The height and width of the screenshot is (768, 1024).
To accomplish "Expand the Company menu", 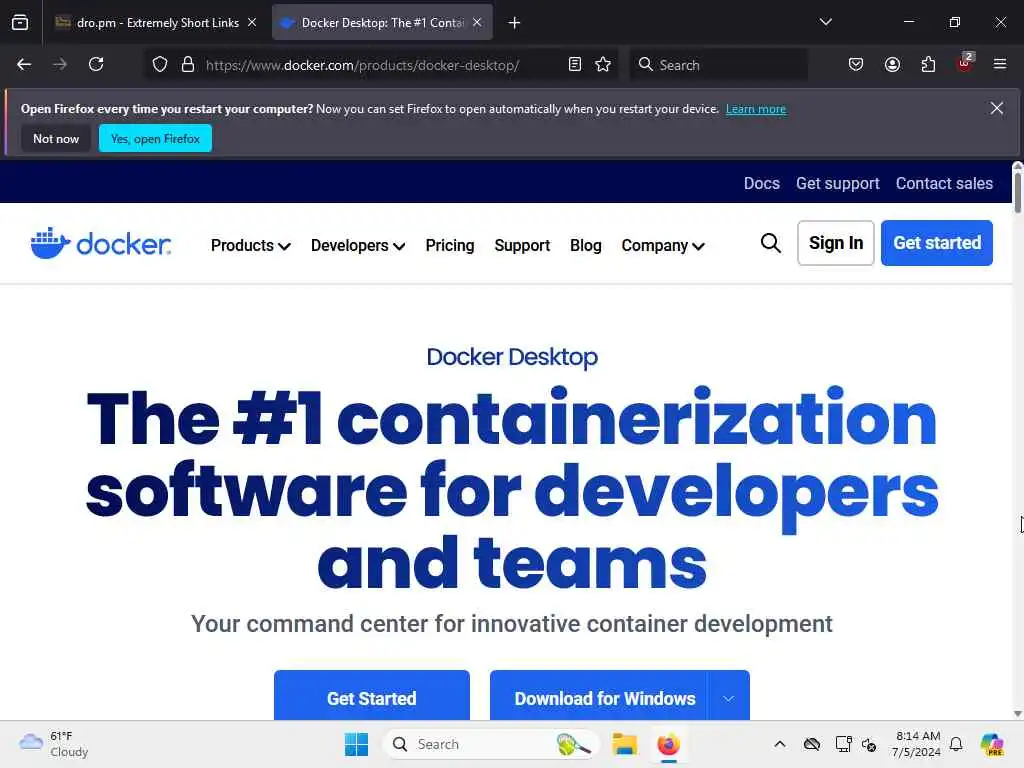I will coord(663,246).
